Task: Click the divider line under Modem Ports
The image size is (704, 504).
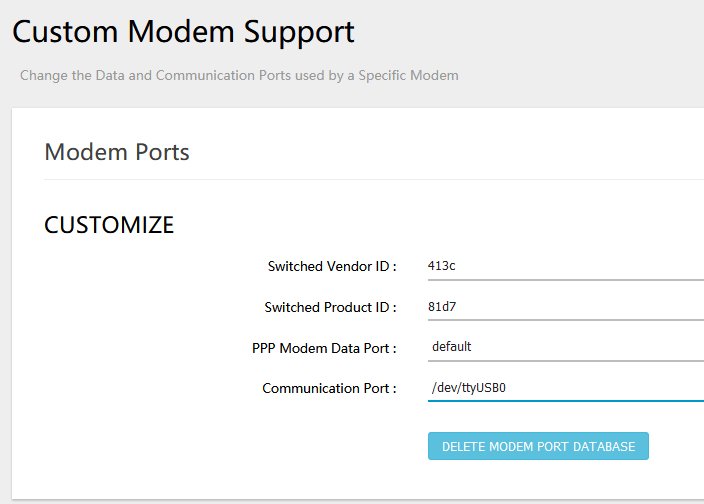Action: coord(374,180)
